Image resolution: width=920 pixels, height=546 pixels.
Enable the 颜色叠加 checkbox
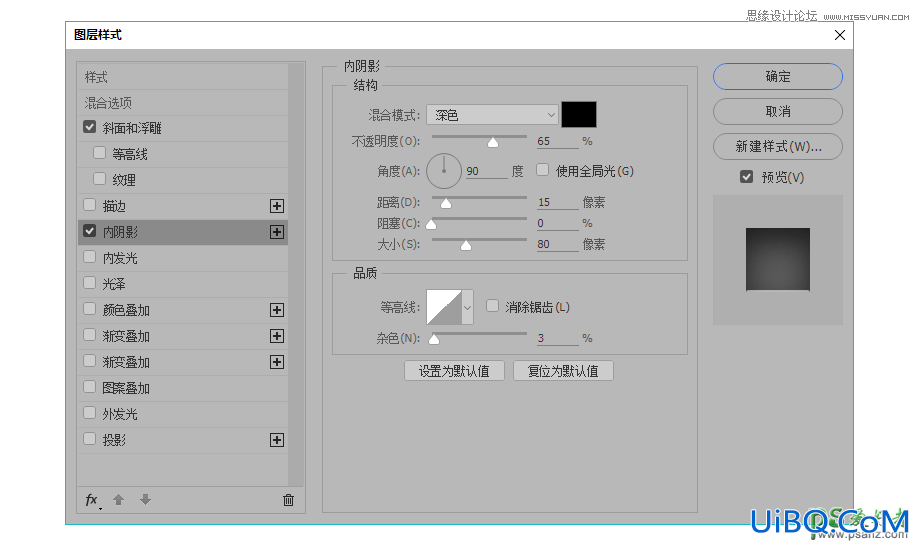point(90,309)
